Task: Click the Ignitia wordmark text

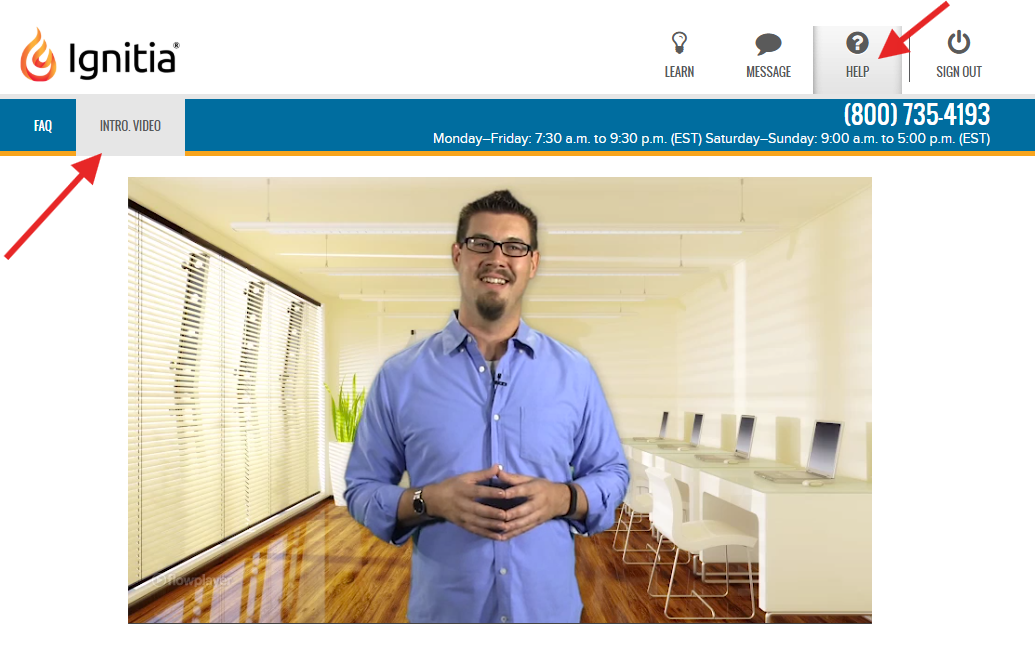Action: point(123,60)
